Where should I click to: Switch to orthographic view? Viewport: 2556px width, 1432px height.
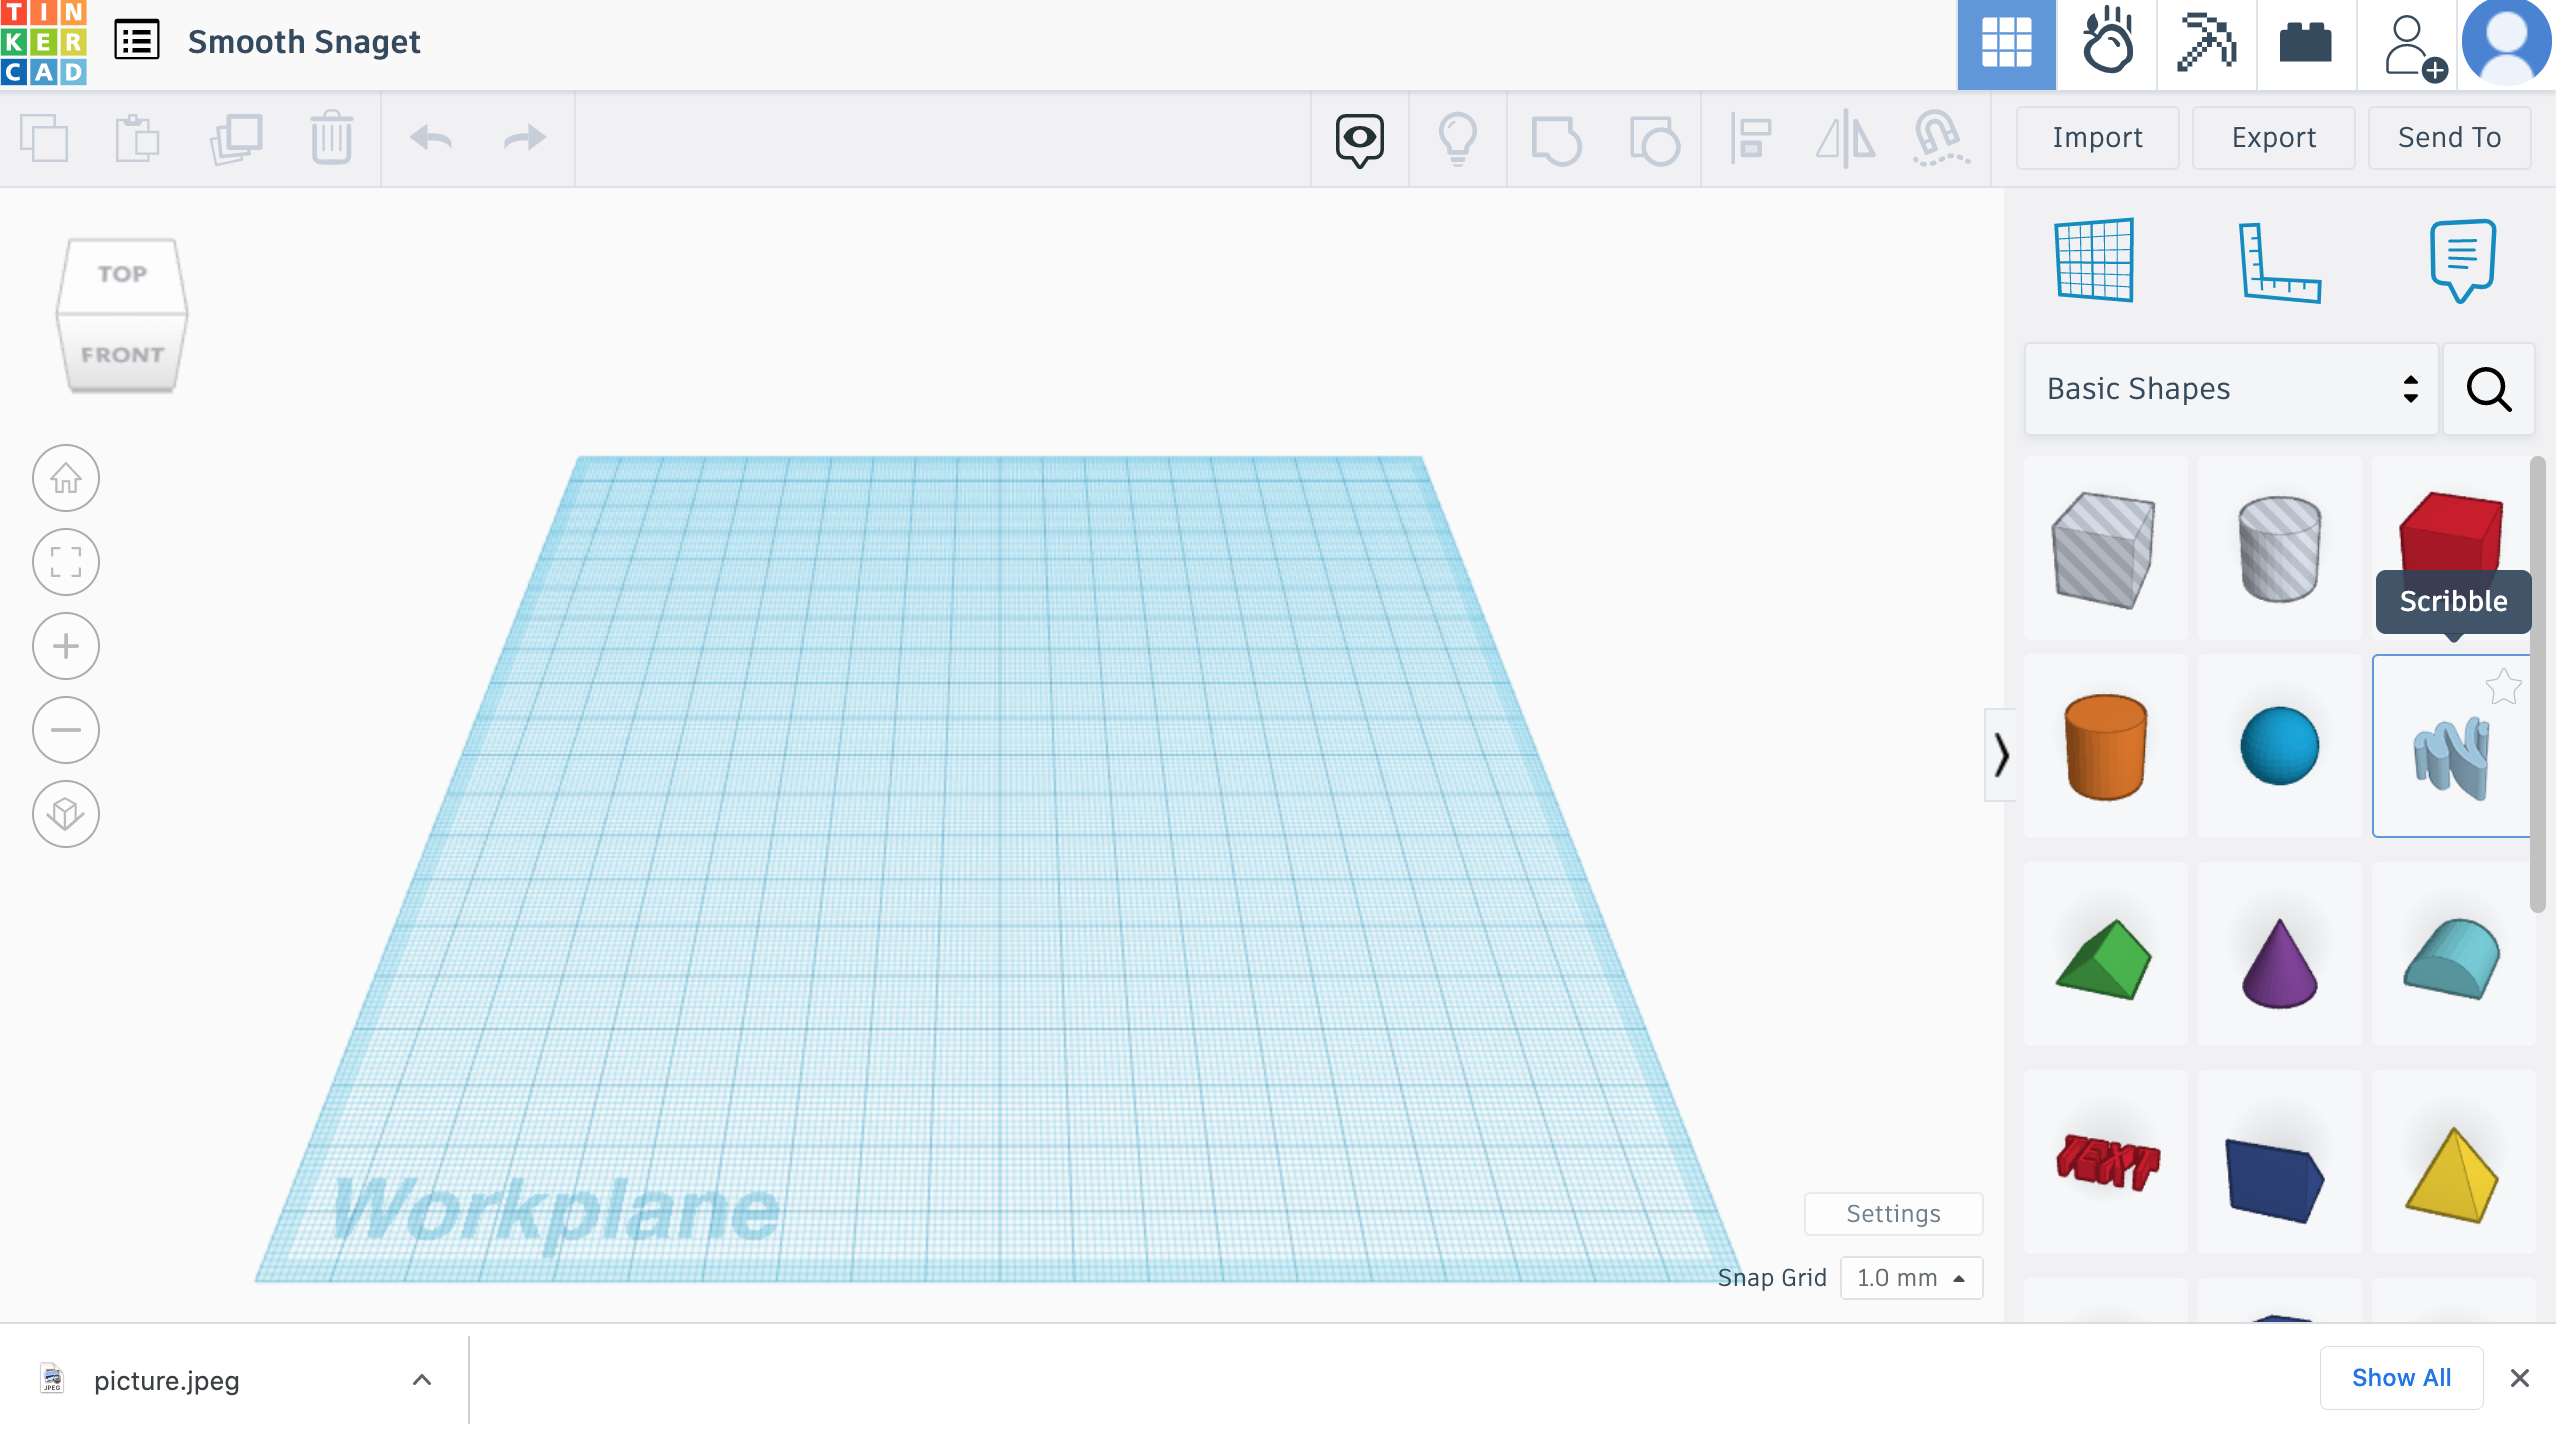(64, 813)
